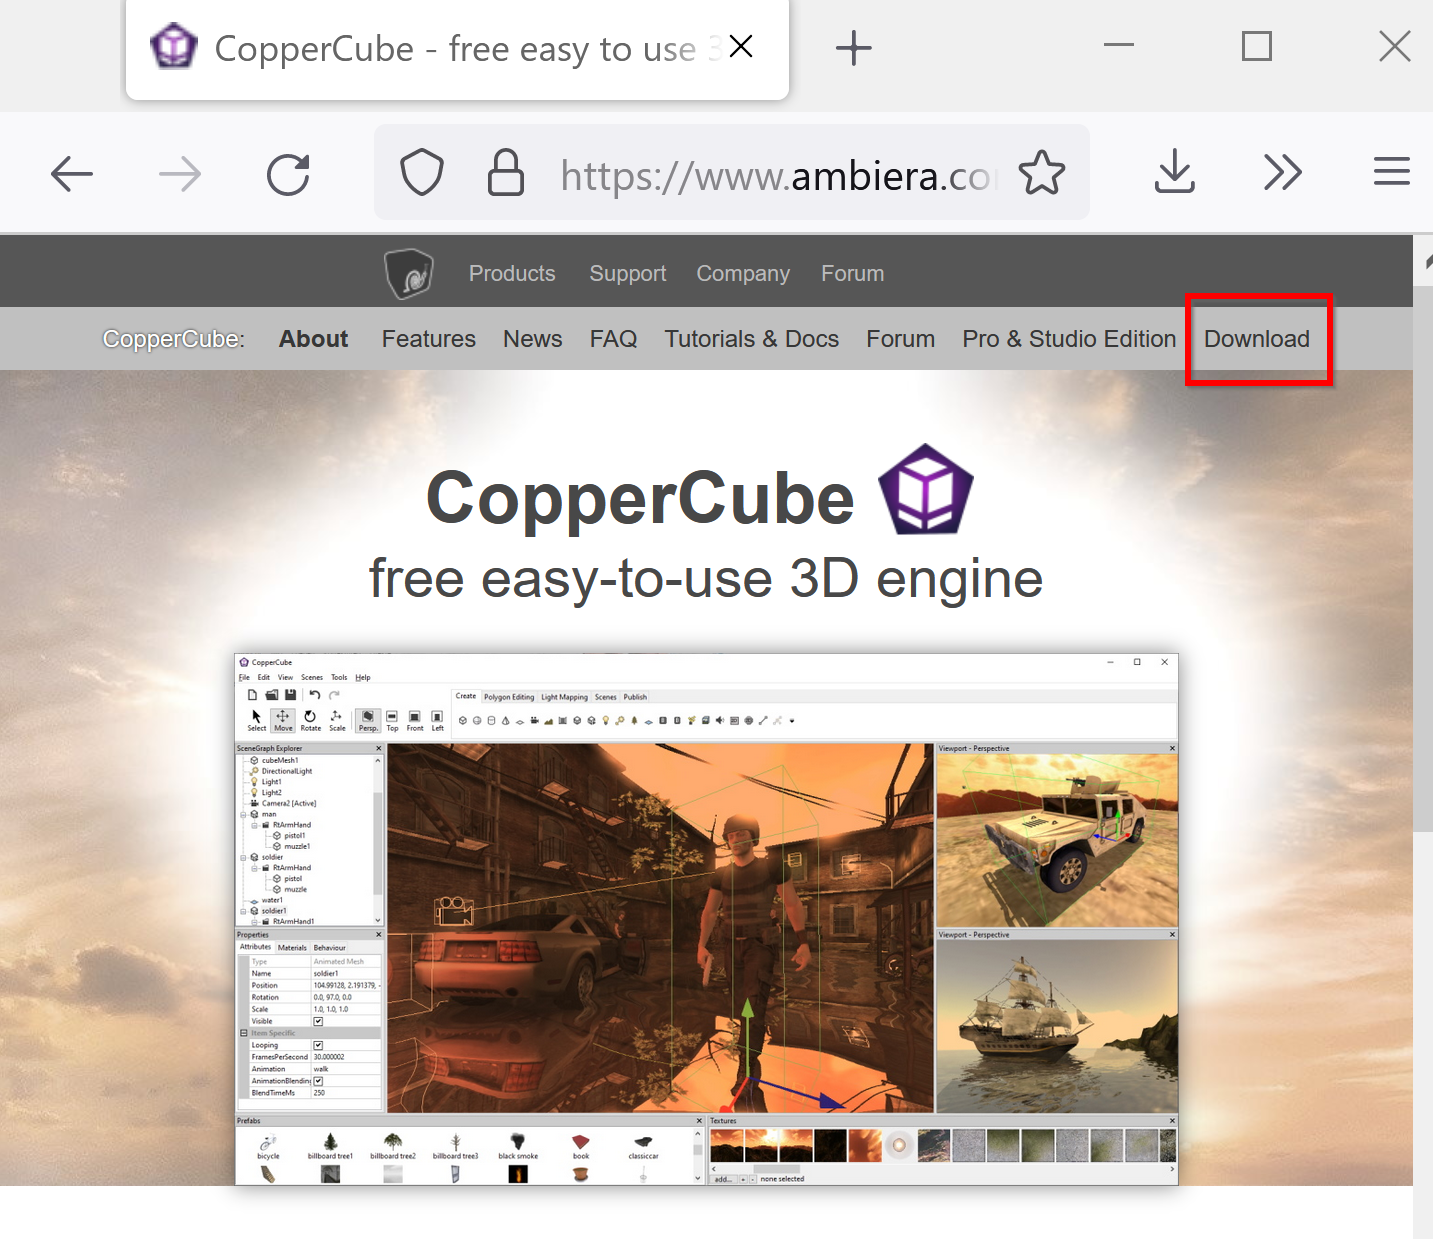Show site security info via padlock
Image resolution: width=1433 pixels, height=1239 pixels.
point(505,172)
